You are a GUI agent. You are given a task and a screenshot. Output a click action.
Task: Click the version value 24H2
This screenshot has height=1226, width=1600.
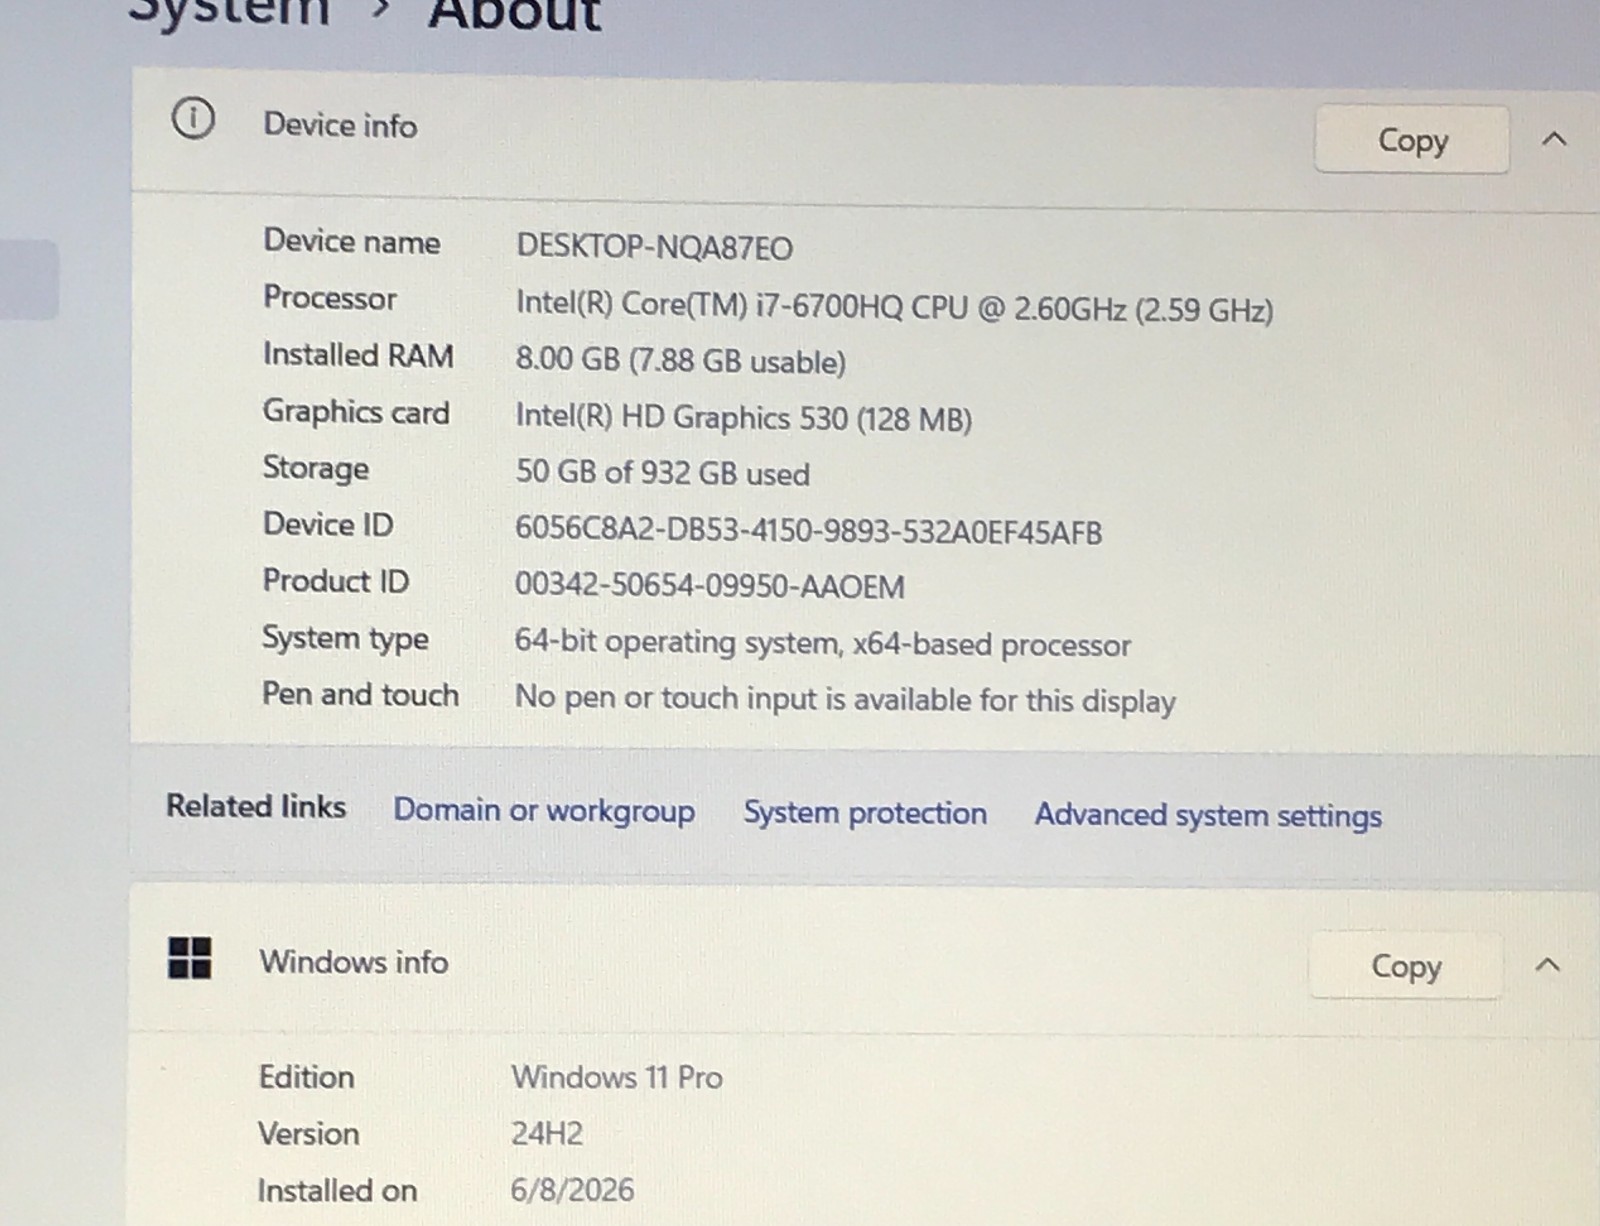pyautogui.click(x=547, y=1133)
